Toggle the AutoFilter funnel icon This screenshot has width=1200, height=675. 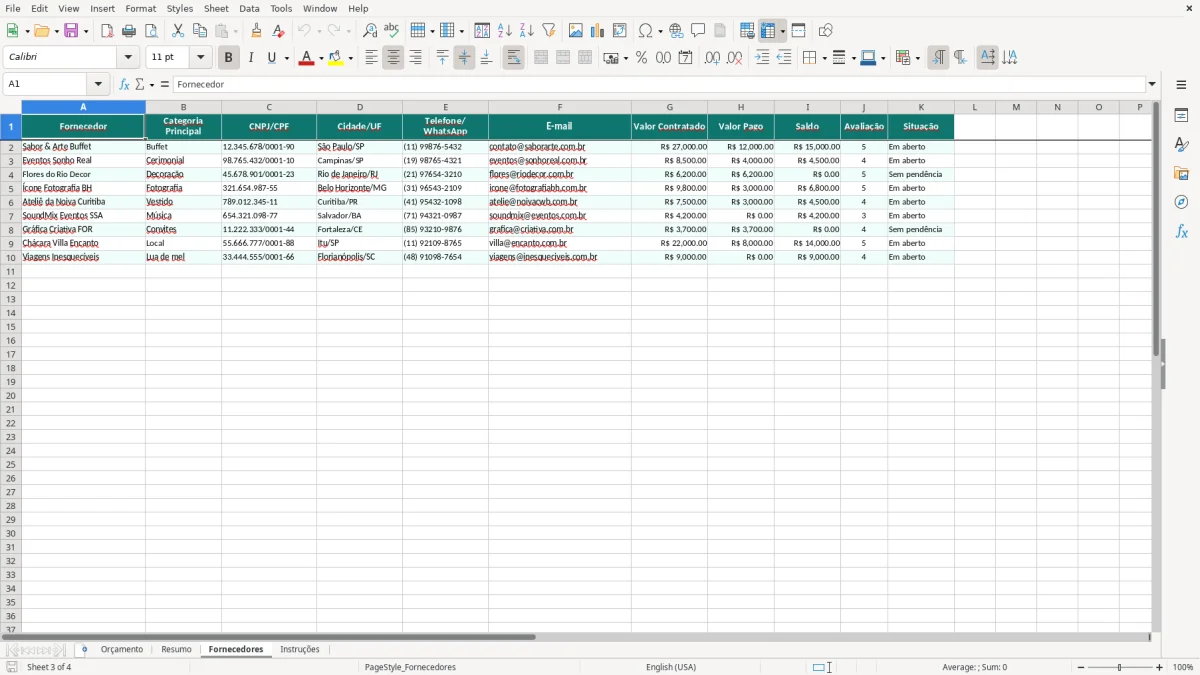(x=548, y=31)
